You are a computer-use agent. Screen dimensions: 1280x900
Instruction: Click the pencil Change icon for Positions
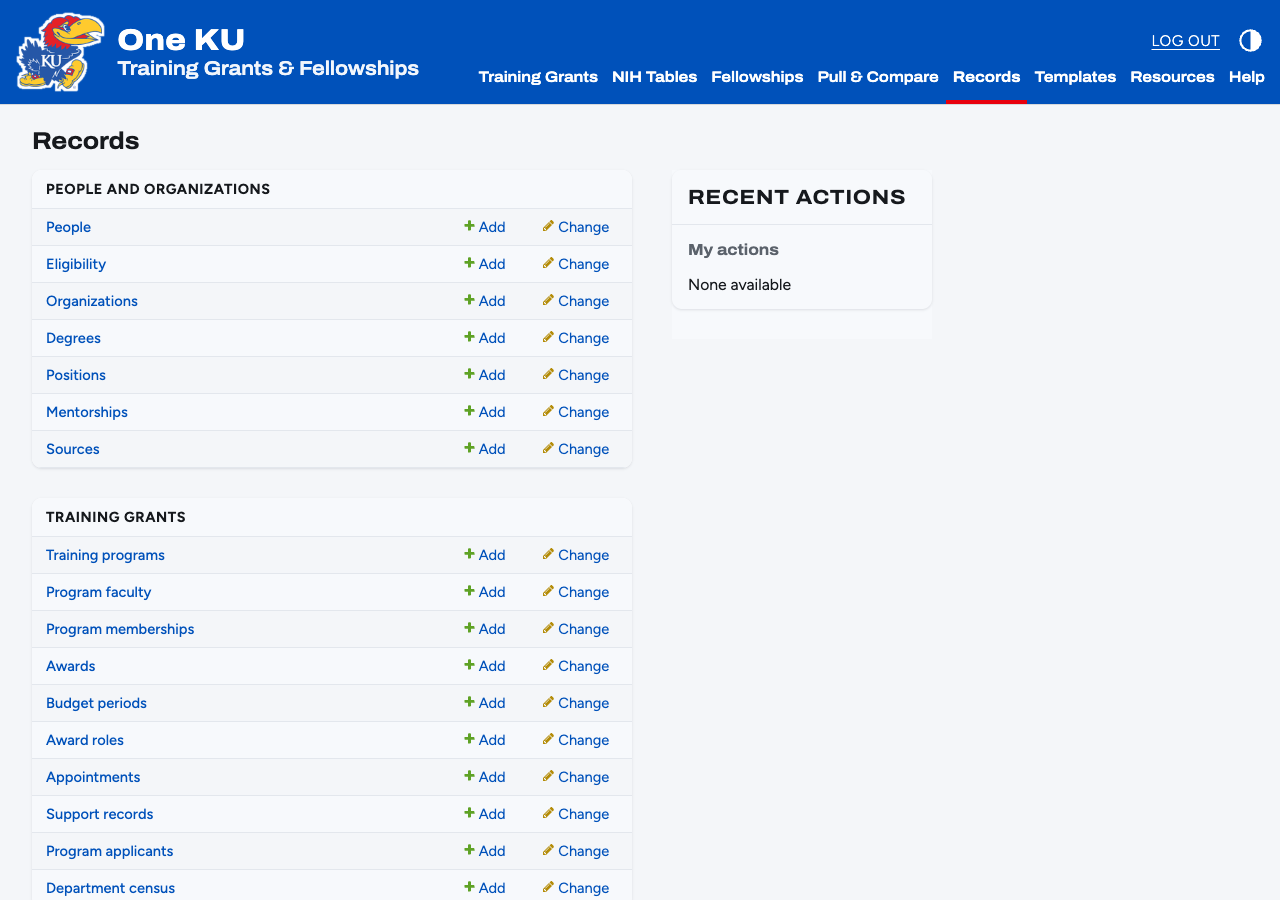548,374
